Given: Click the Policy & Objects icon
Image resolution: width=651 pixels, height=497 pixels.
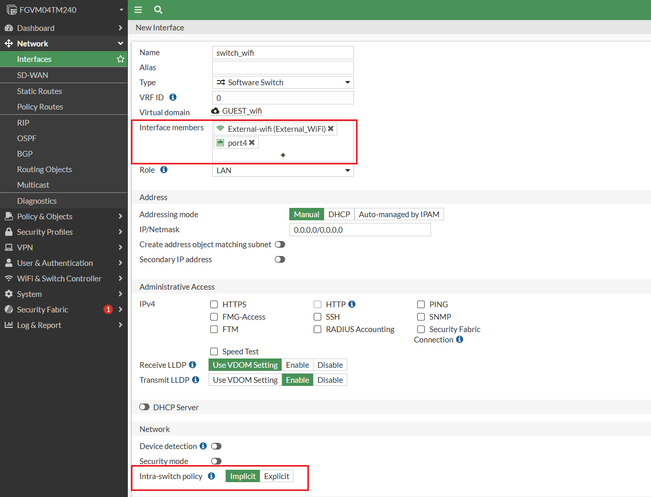Looking at the screenshot, I should tap(9, 216).
